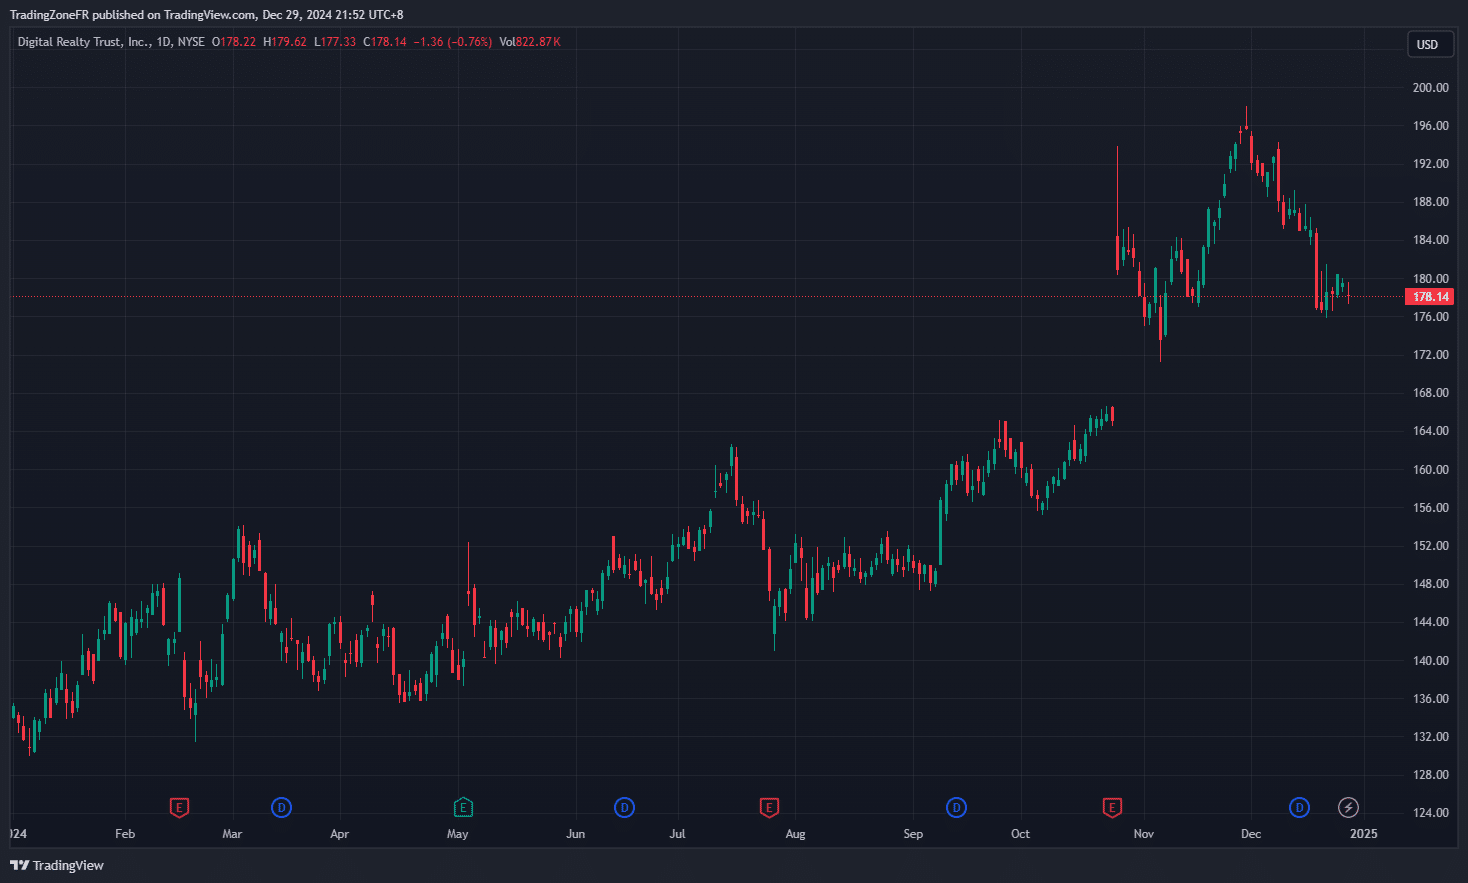The image size is (1468, 883).
Task: Click the late-October earnings marker
Action: tap(1112, 807)
